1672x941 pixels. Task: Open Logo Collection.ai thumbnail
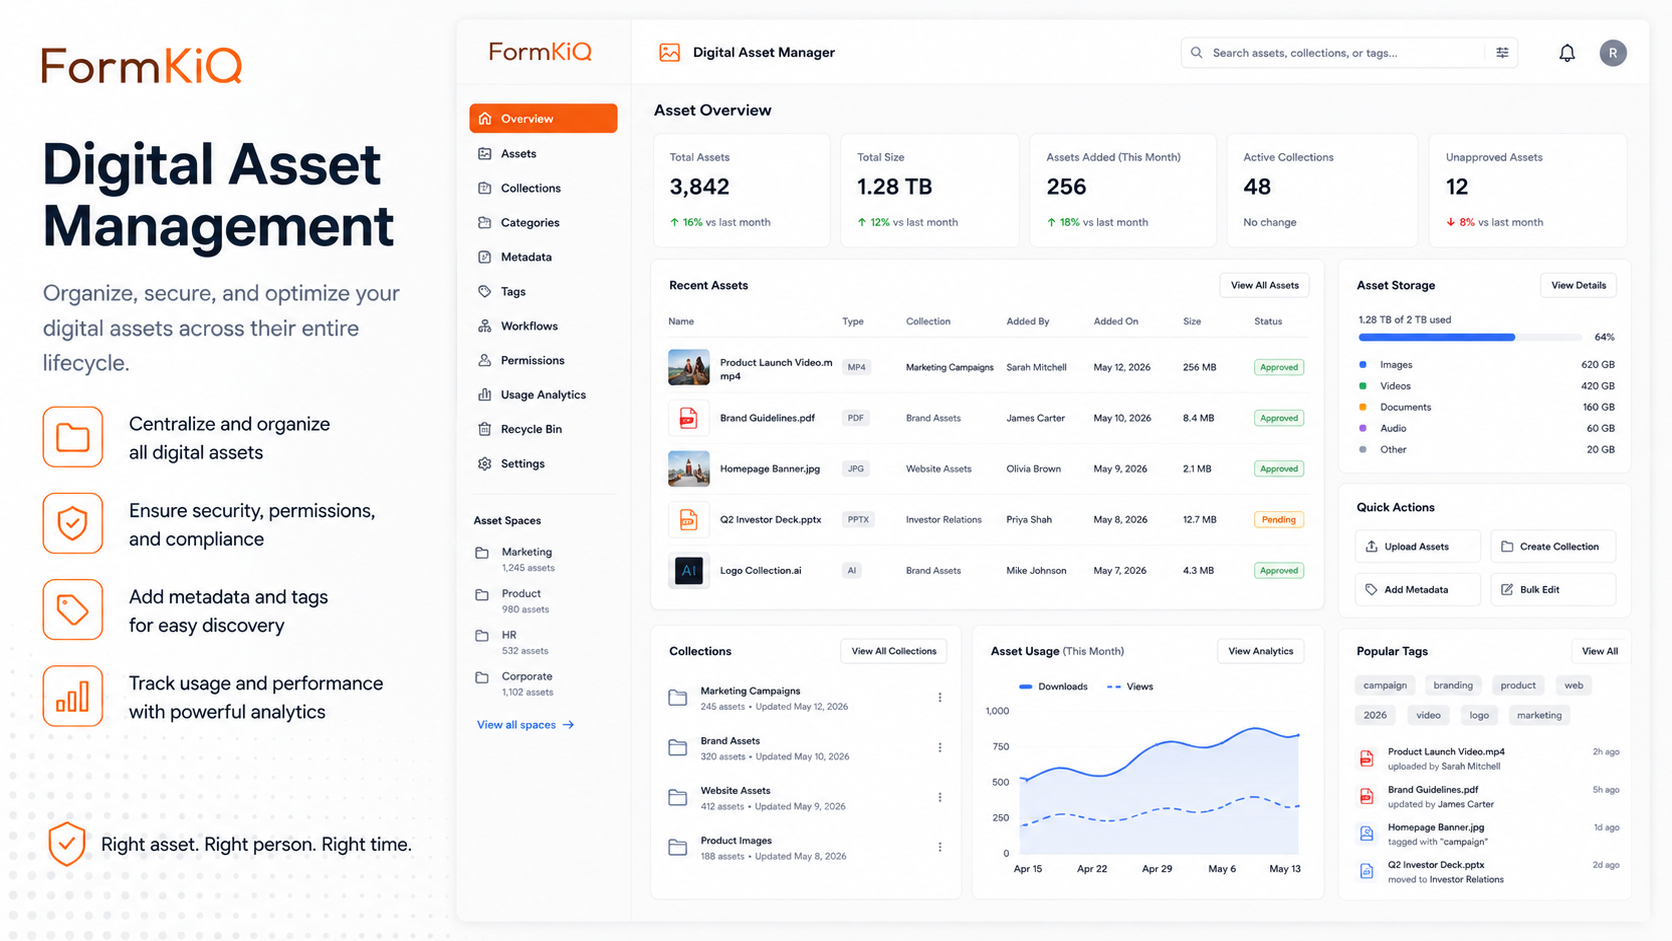(688, 570)
